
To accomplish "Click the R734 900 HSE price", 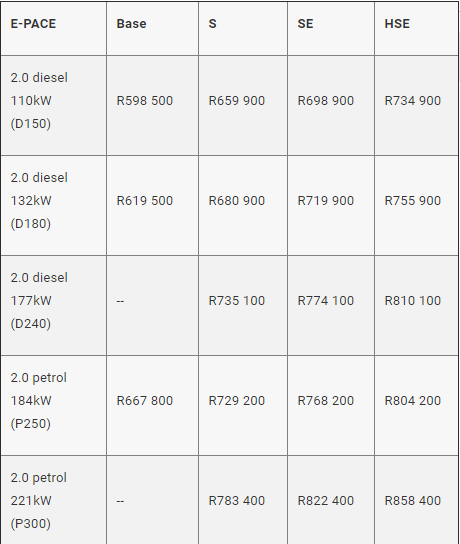I will click(413, 101).
